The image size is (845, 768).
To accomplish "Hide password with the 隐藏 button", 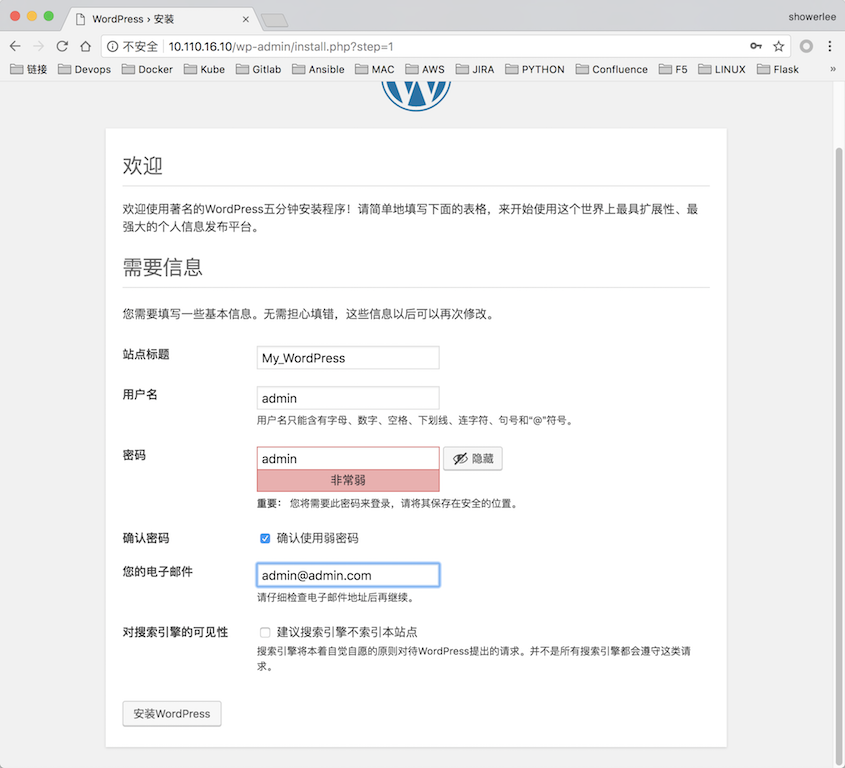I will coord(473,459).
